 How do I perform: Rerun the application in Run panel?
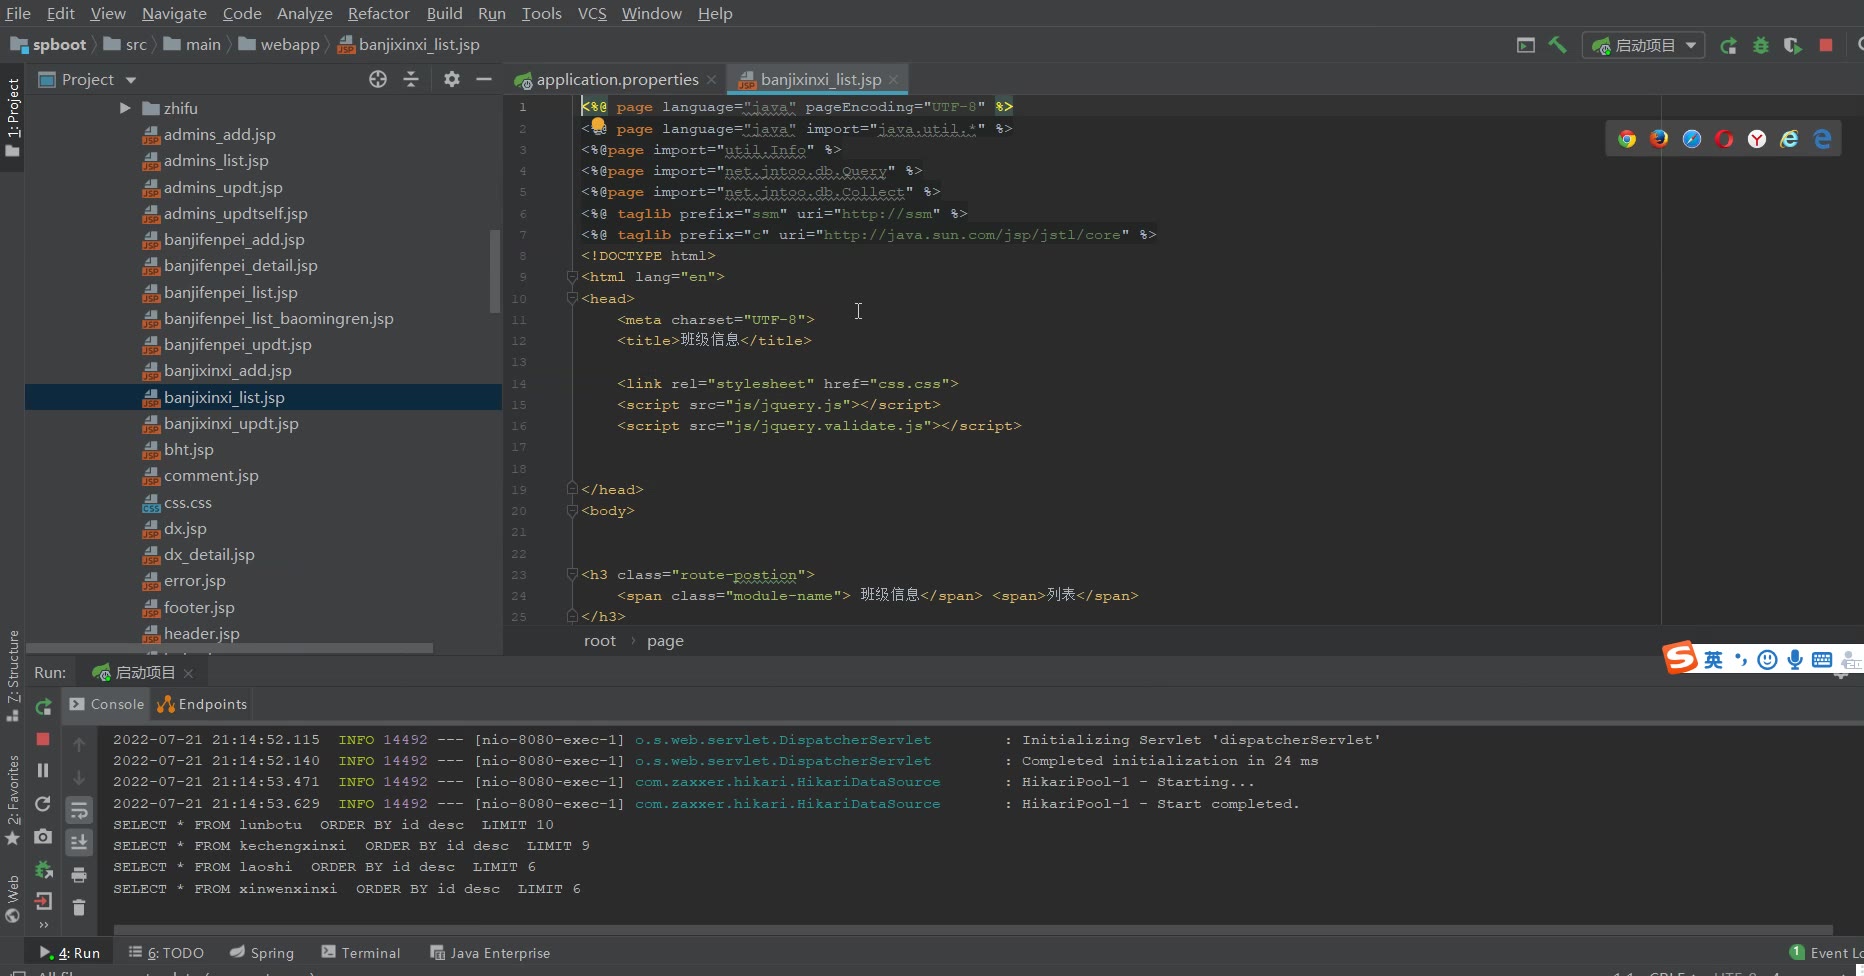43,707
